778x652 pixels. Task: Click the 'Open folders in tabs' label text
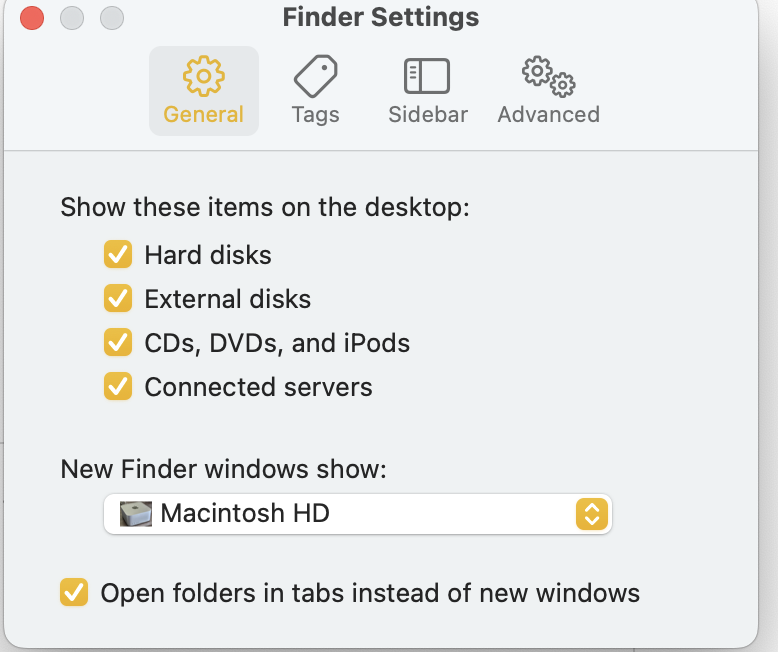(x=370, y=592)
